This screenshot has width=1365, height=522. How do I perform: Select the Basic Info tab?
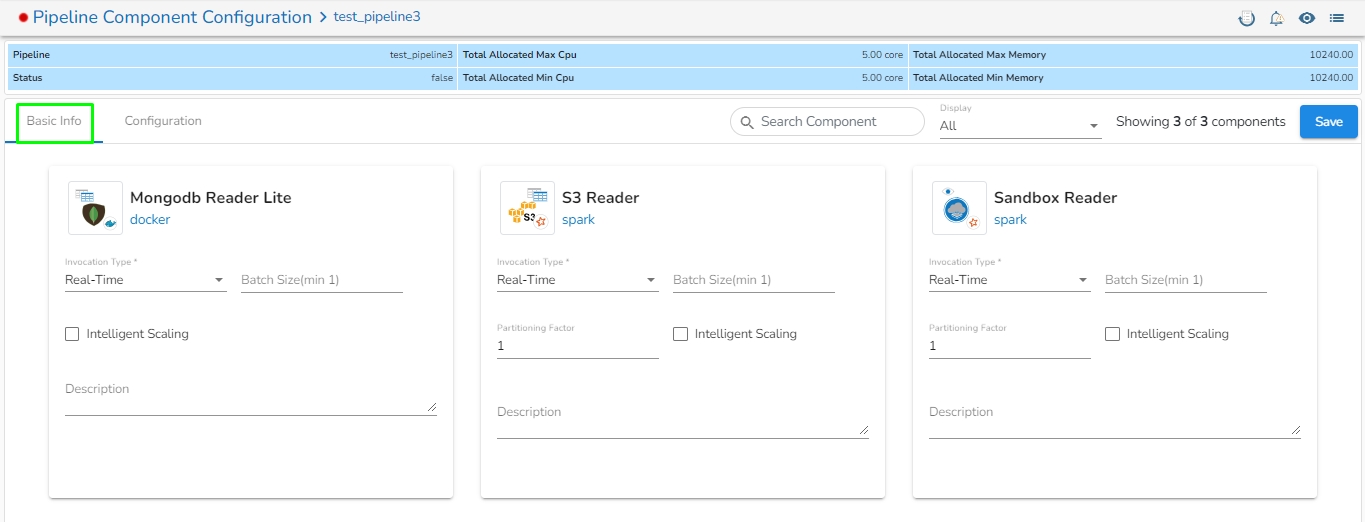[x=54, y=121]
